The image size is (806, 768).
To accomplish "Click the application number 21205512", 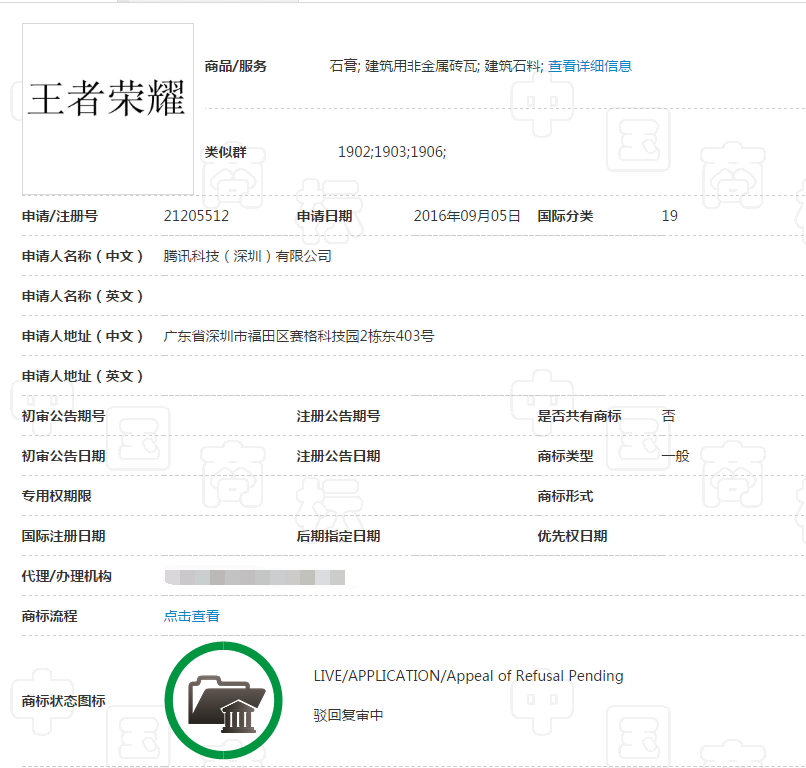I will click(x=194, y=215).
